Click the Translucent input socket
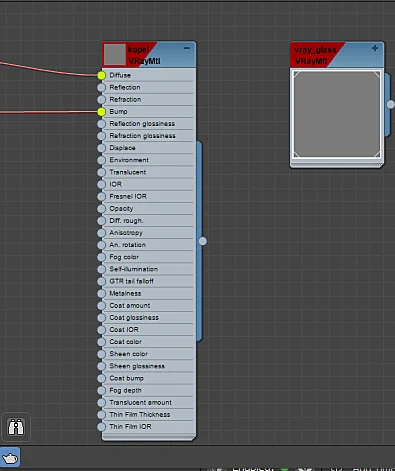Viewport: 395px width, 471px height. pyautogui.click(x=102, y=172)
